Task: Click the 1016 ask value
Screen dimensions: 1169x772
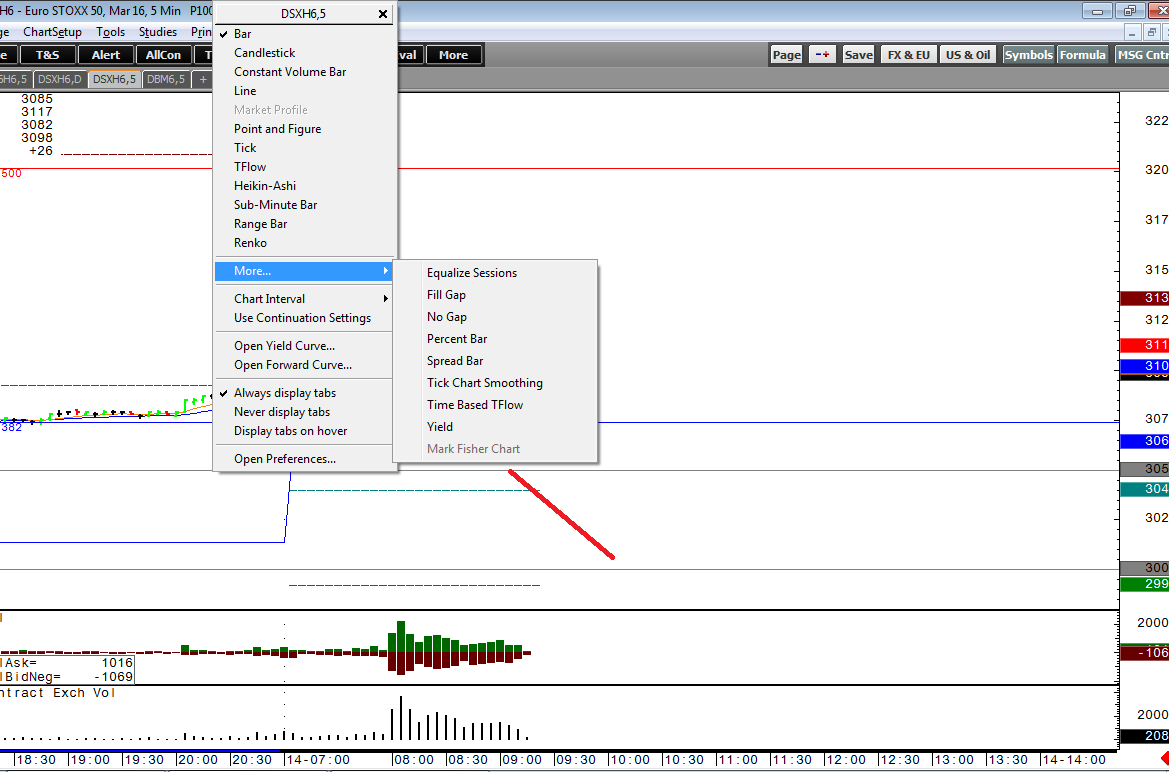Action: (117, 662)
